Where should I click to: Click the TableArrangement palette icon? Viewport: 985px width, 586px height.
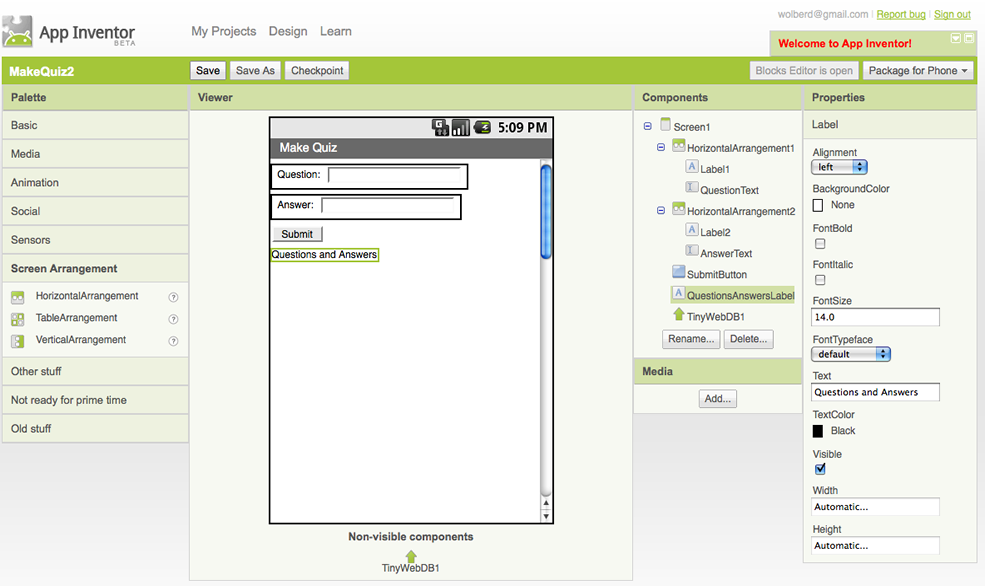(x=18, y=319)
